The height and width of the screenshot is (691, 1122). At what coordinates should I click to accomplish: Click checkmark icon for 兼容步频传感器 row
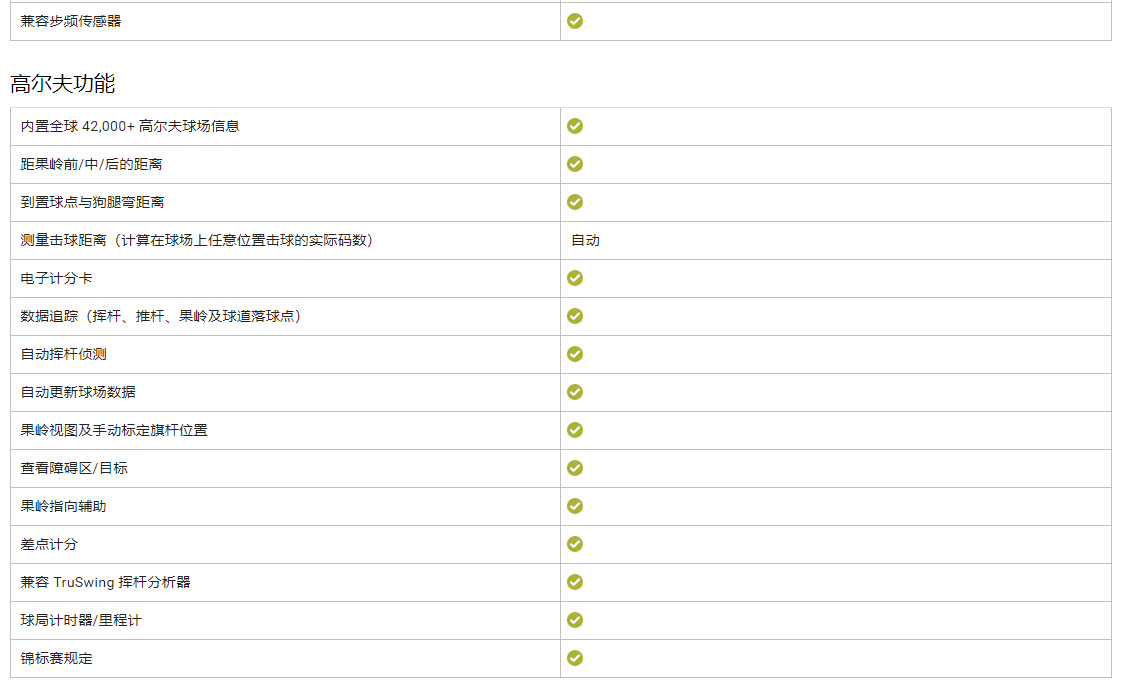(575, 20)
